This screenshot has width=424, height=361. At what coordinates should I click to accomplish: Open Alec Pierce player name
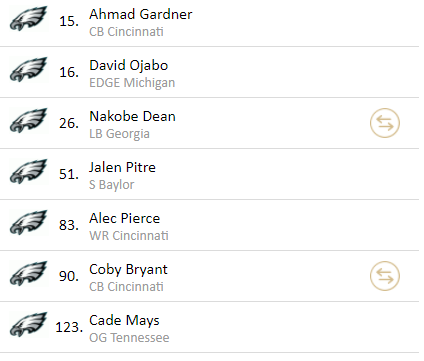(x=125, y=218)
